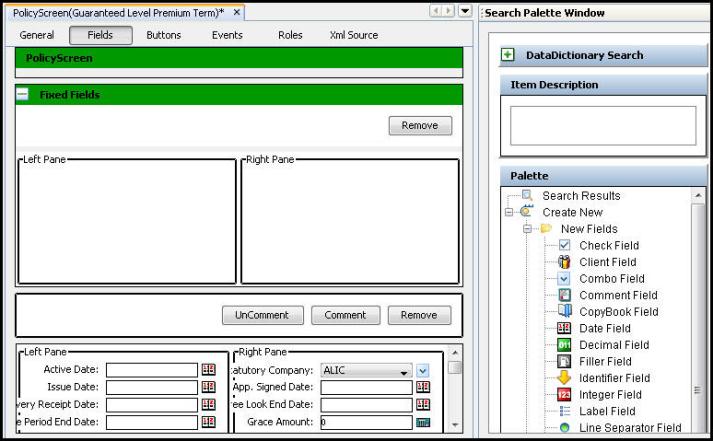Click the Free Look End Date input
The width and height of the screenshot is (713, 441).
(367, 405)
